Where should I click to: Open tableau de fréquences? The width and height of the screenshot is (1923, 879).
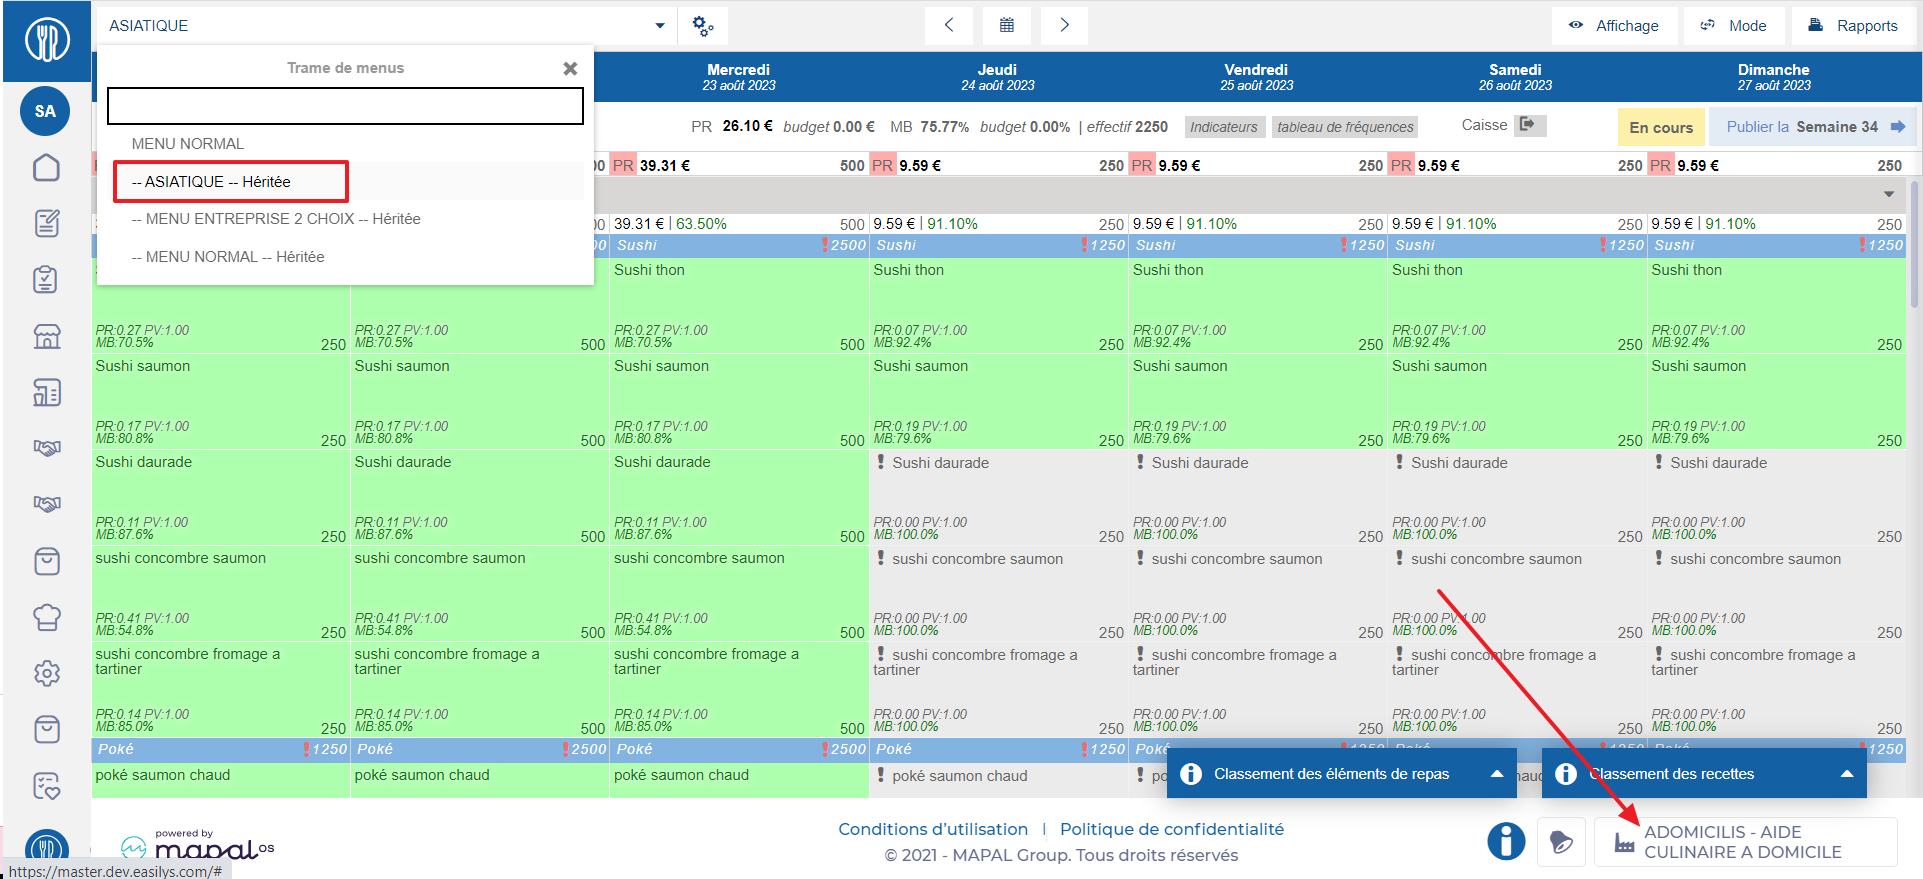pos(1345,127)
